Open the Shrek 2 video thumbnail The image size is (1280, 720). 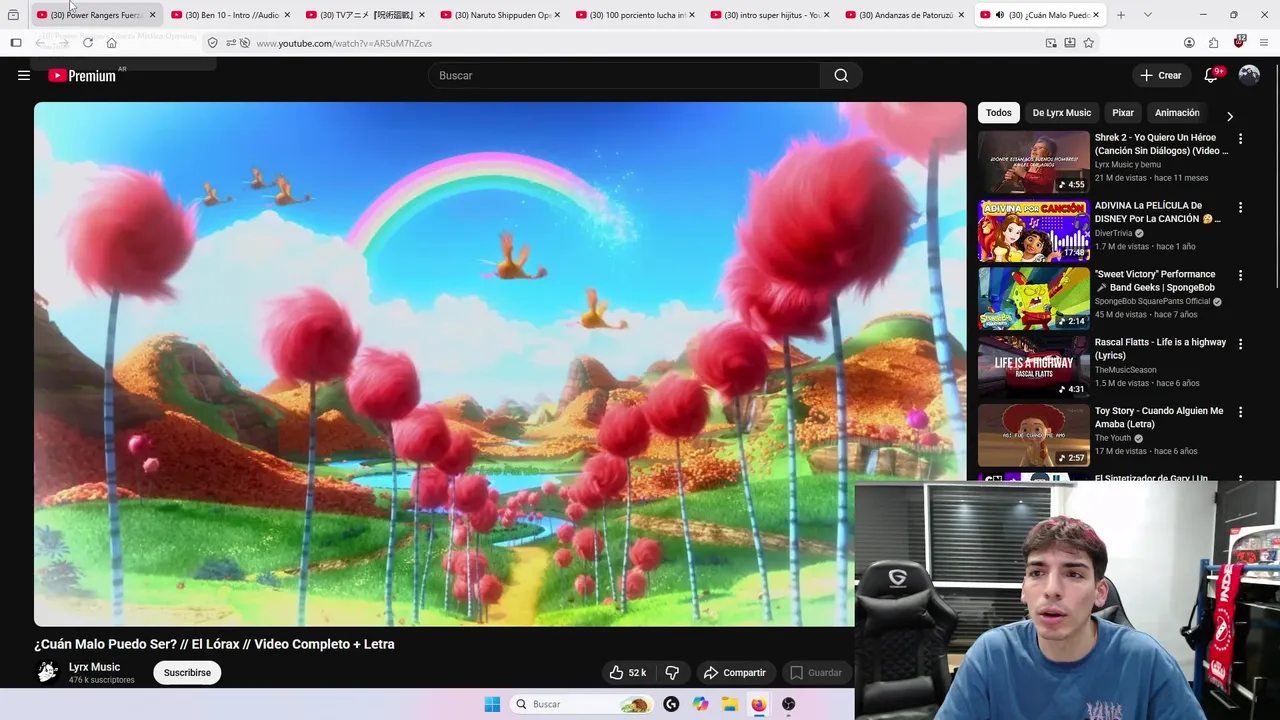coord(1034,162)
